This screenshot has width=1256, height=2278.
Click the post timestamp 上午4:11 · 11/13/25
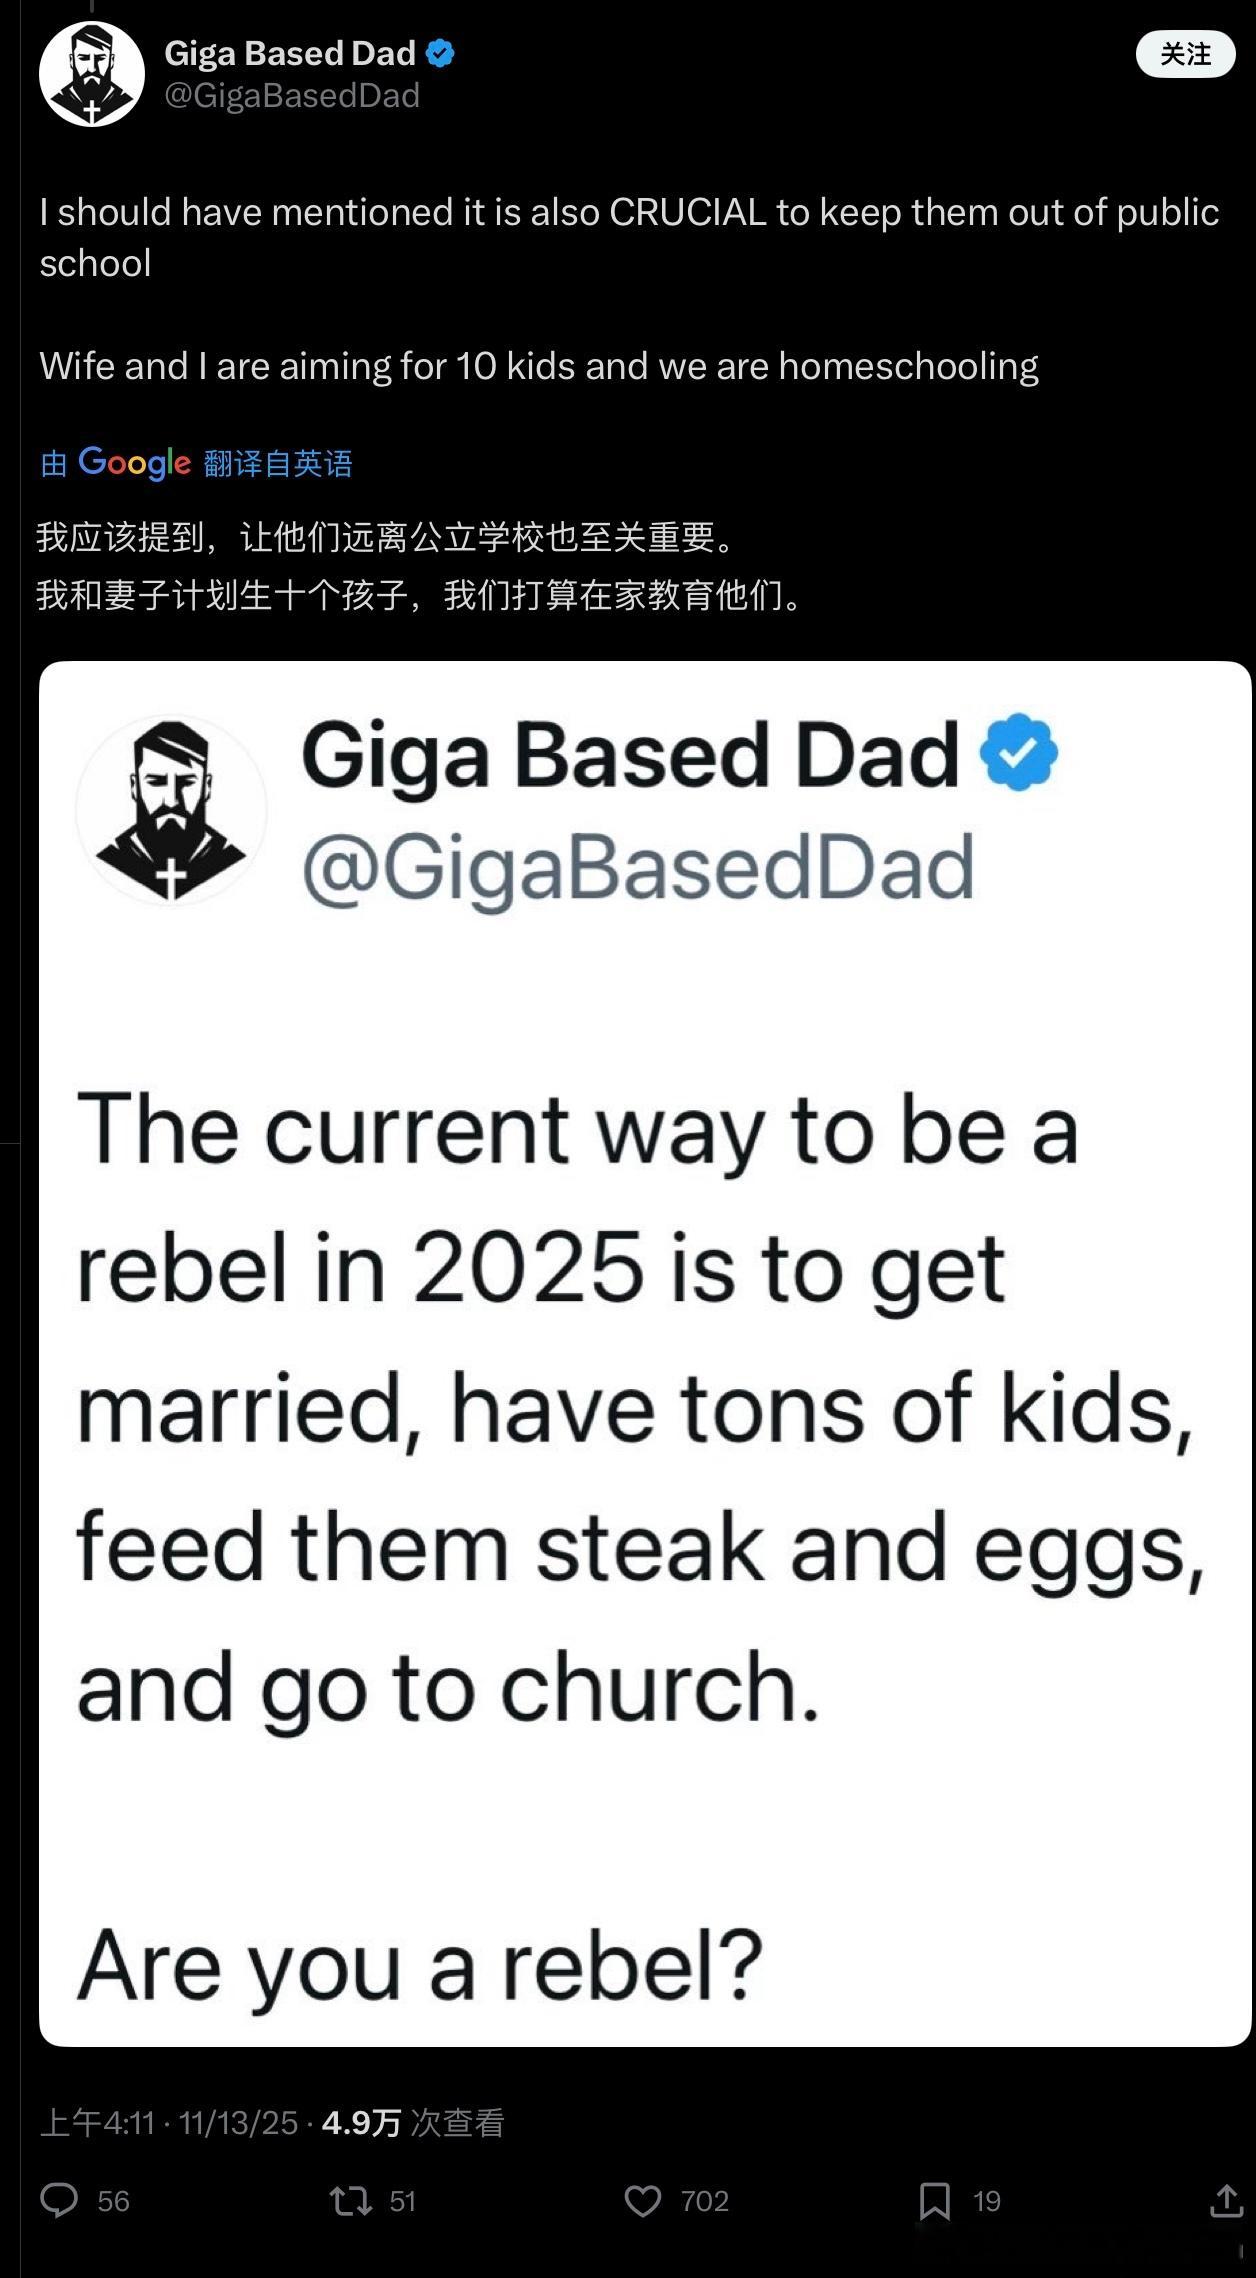[x=169, y=2122]
